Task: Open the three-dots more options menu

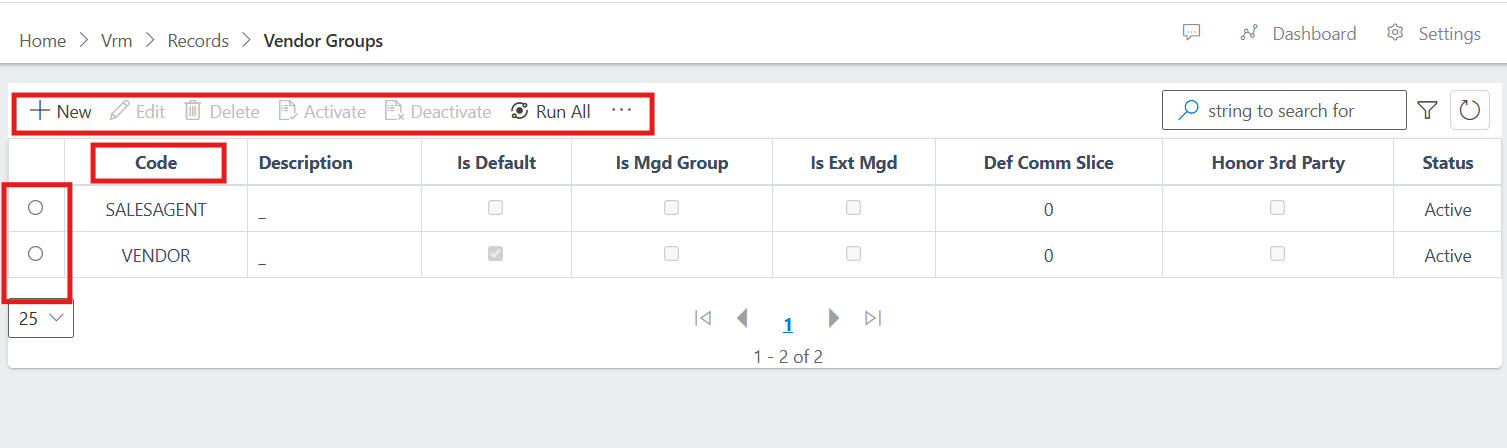Action: point(621,111)
